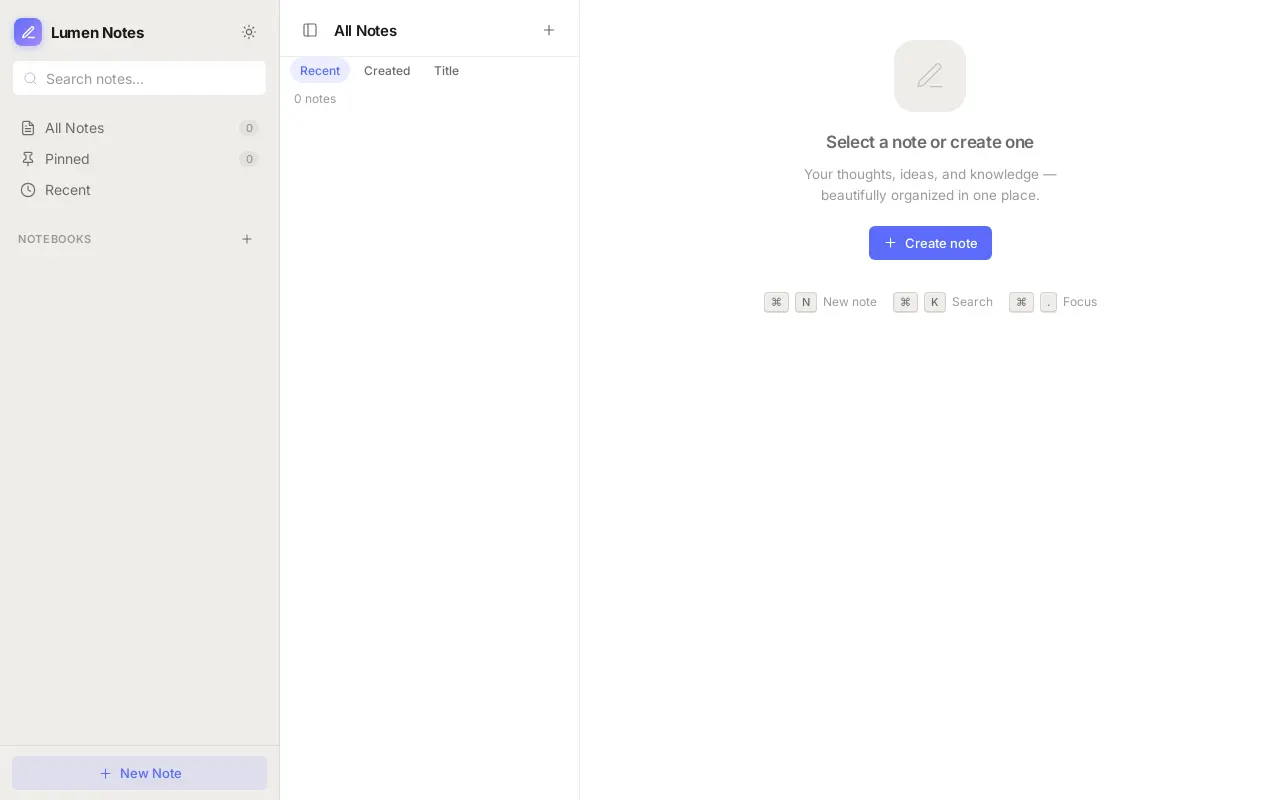
Task: Open the Pinned notes section
Action: coord(139,159)
